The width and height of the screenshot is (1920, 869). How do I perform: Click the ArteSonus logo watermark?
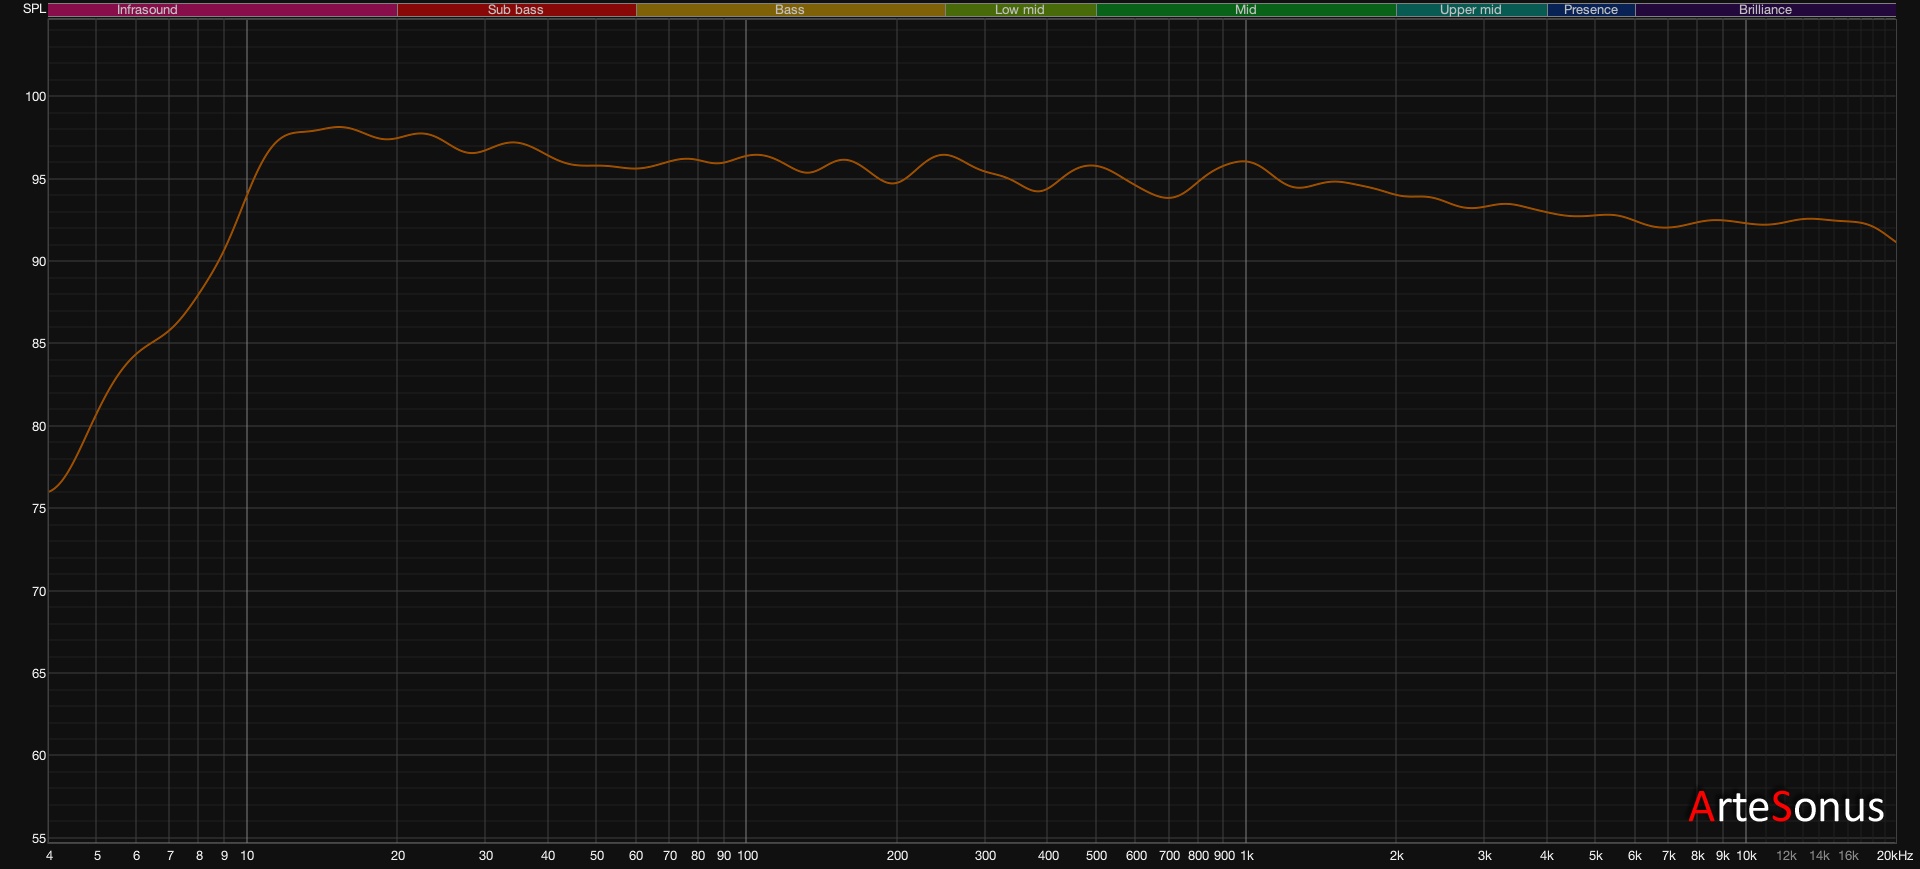1786,807
